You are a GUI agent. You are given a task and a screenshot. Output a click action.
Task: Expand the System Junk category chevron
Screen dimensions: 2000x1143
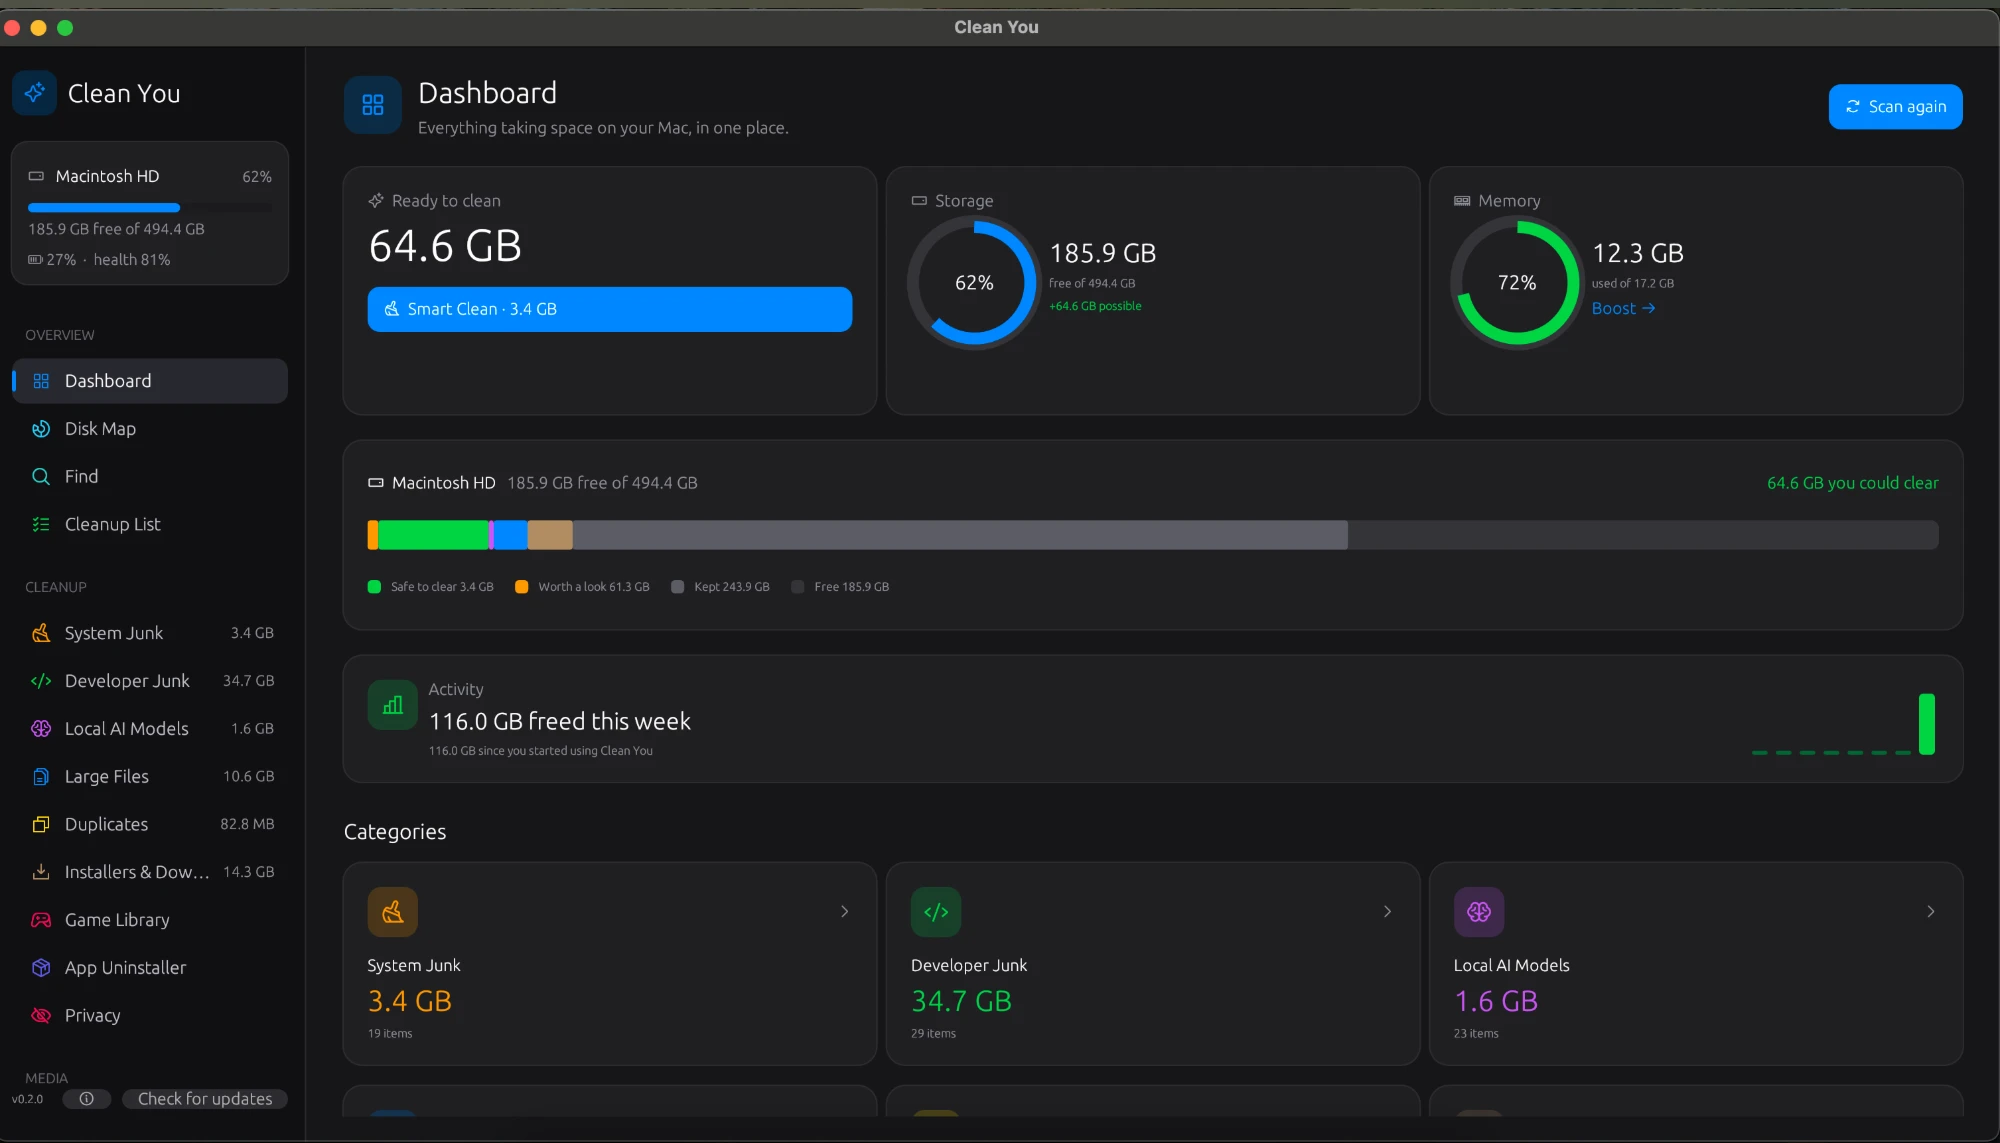coord(845,912)
